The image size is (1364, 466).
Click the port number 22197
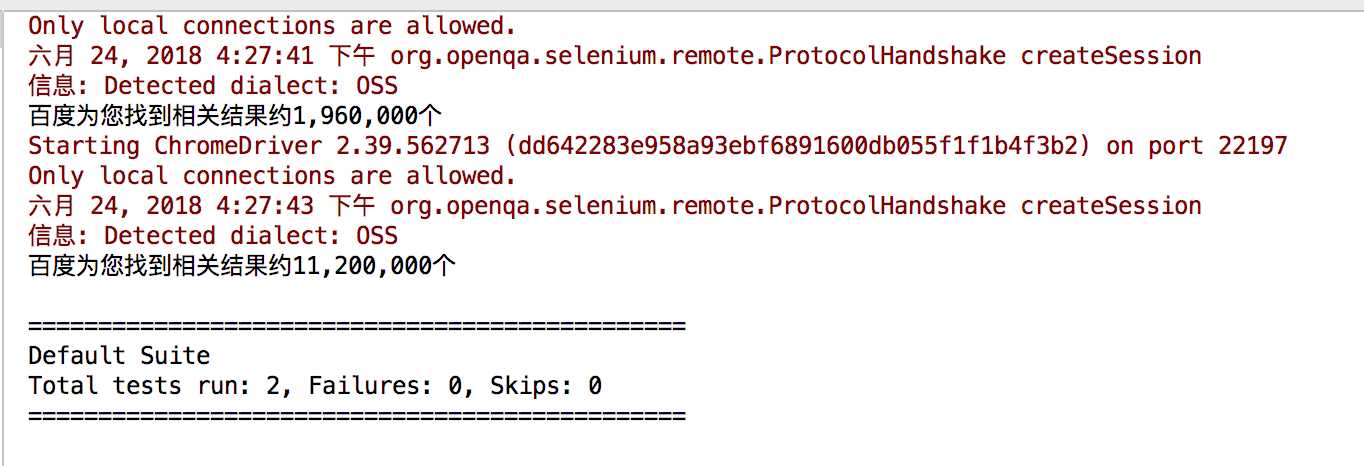pyautogui.click(x=1253, y=146)
